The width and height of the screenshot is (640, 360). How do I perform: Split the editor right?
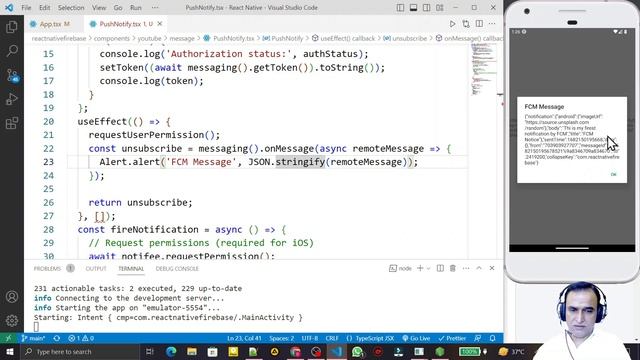click(479, 24)
